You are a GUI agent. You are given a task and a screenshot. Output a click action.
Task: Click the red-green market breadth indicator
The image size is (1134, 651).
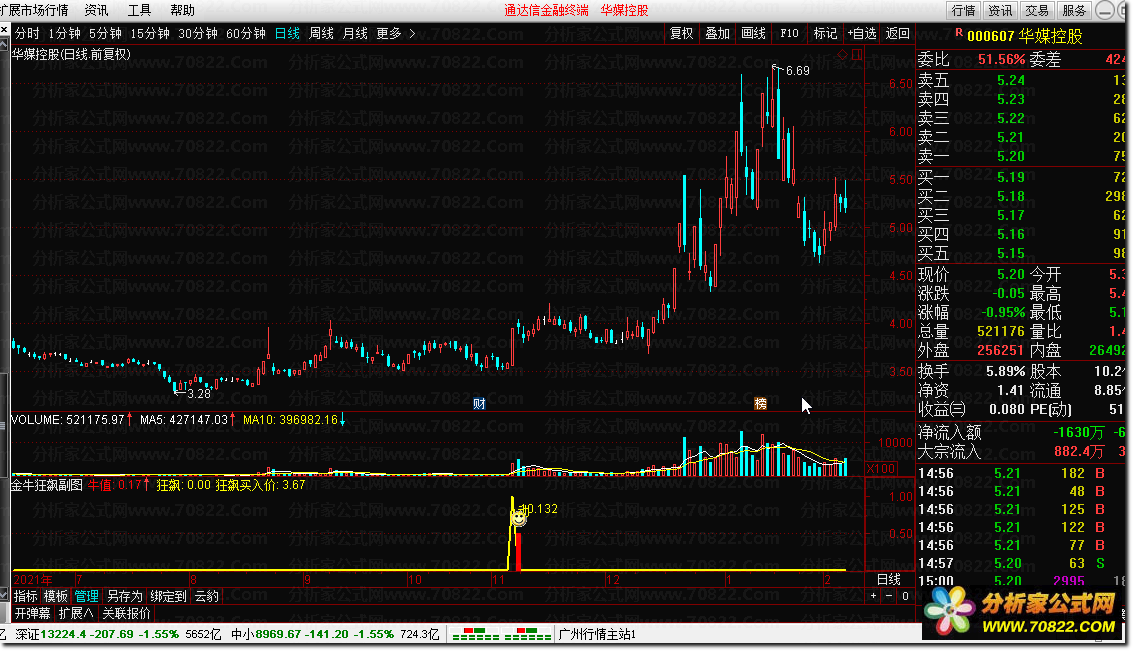502,634
